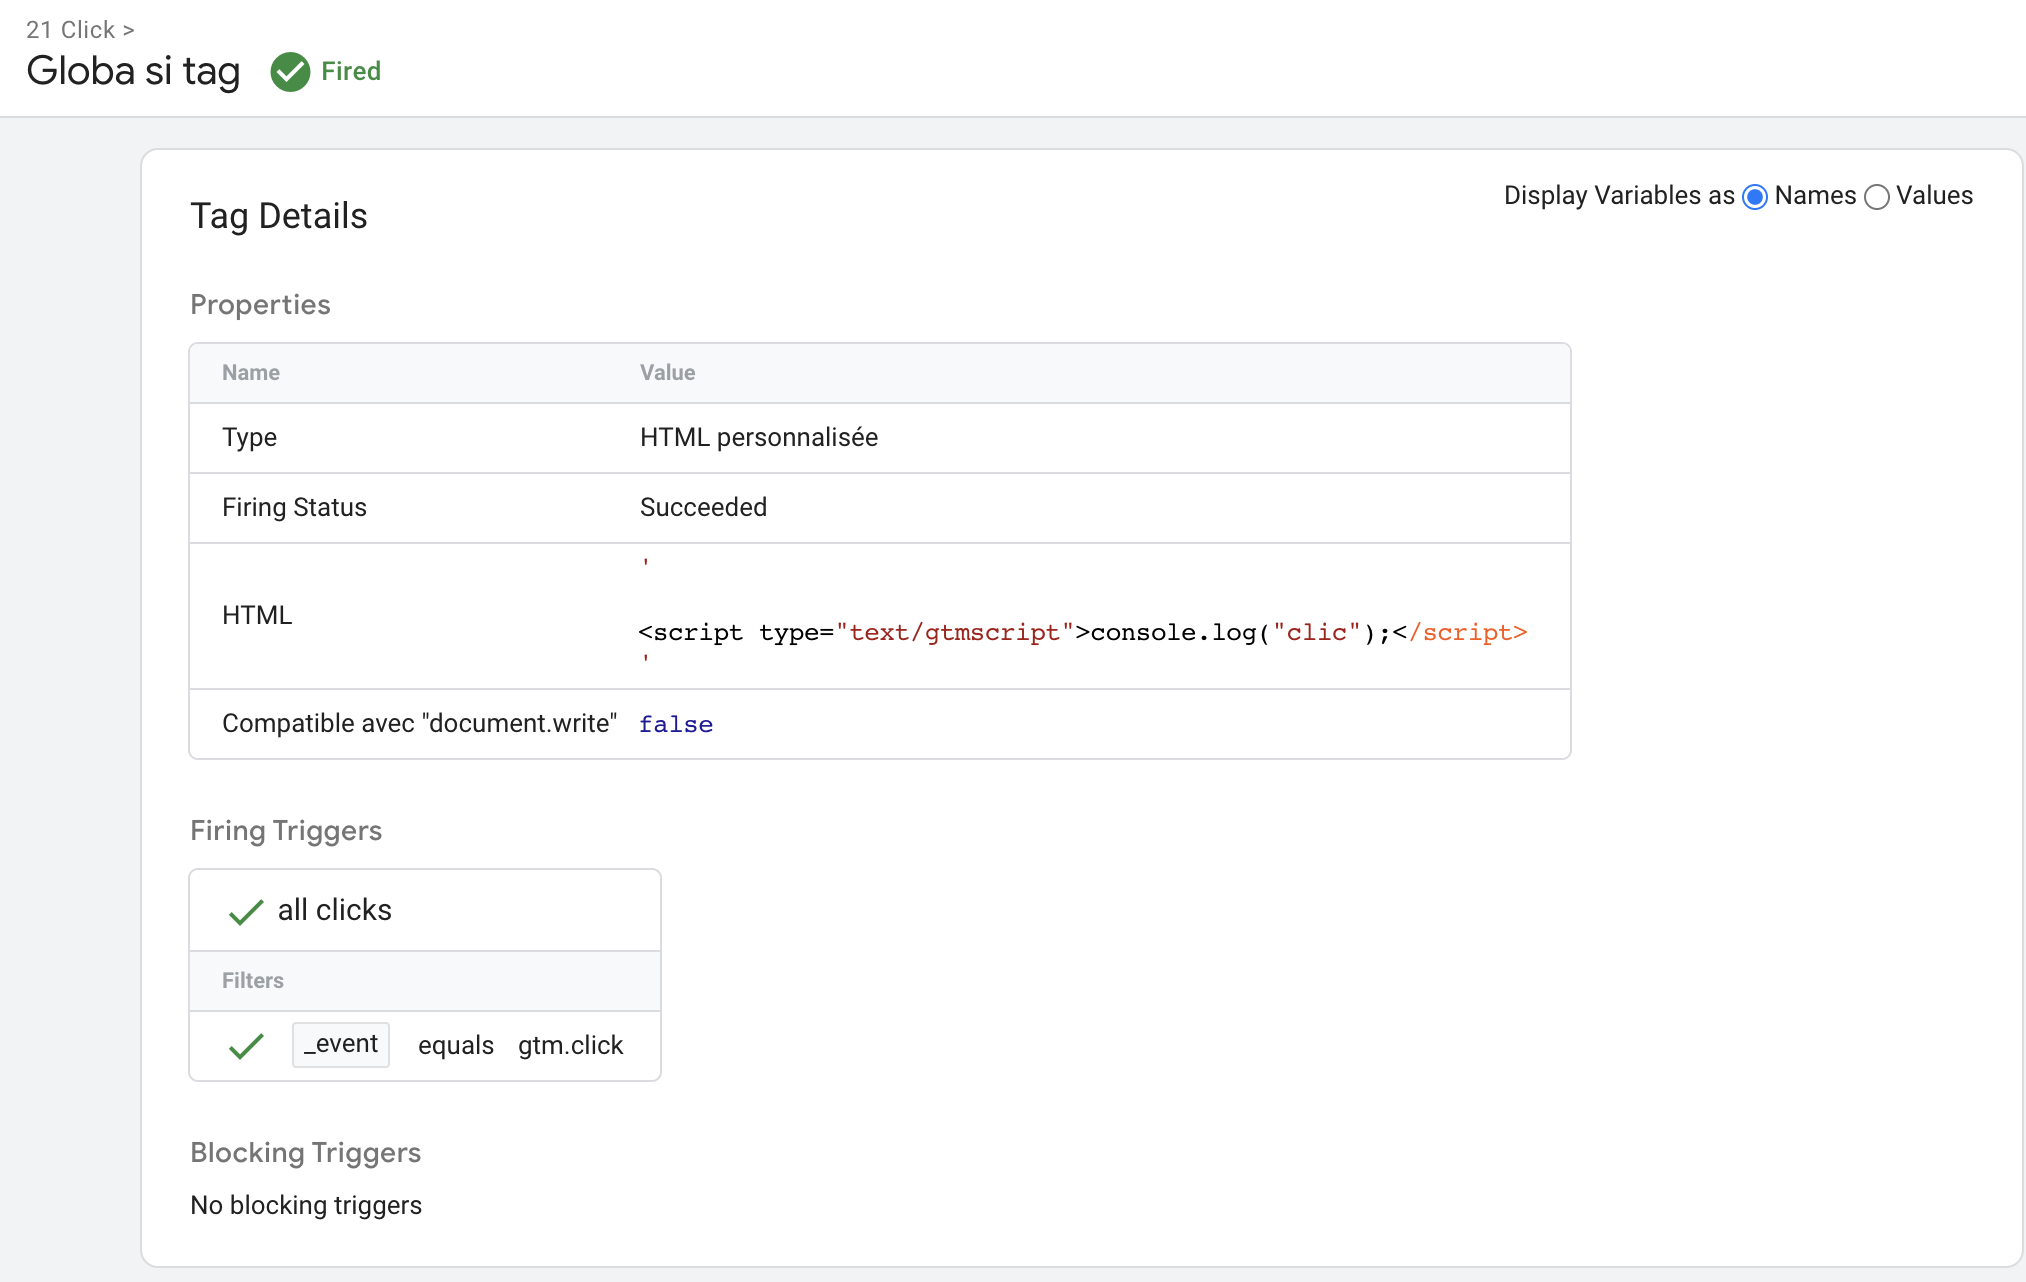The height and width of the screenshot is (1282, 2026).
Task: Select the Names radio button
Action: coord(1755,197)
